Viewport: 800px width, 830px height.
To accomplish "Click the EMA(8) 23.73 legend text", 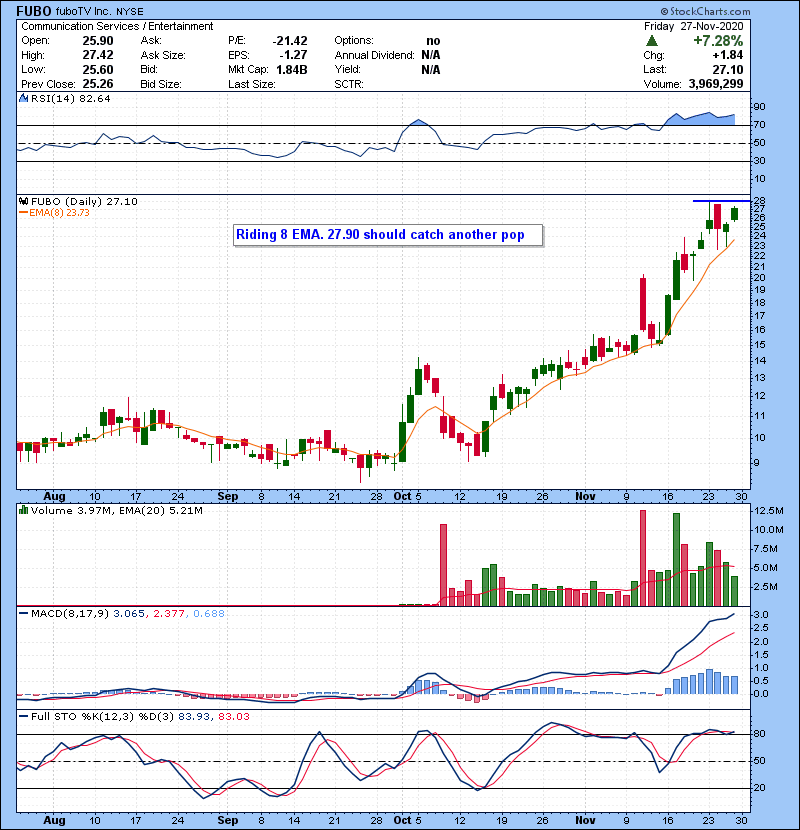I will [x=59, y=213].
